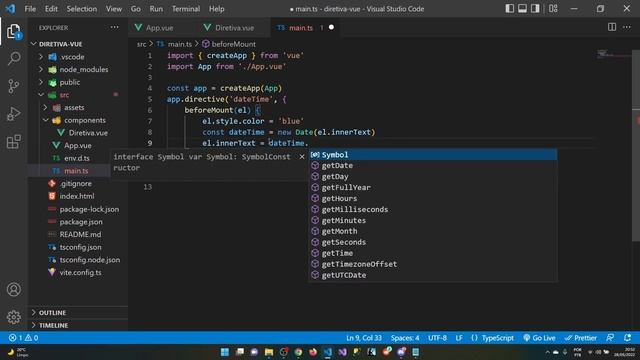Click the Prettier status item
The width and height of the screenshot is (640, 360).
pyautogui.click(x=580, y=338)
